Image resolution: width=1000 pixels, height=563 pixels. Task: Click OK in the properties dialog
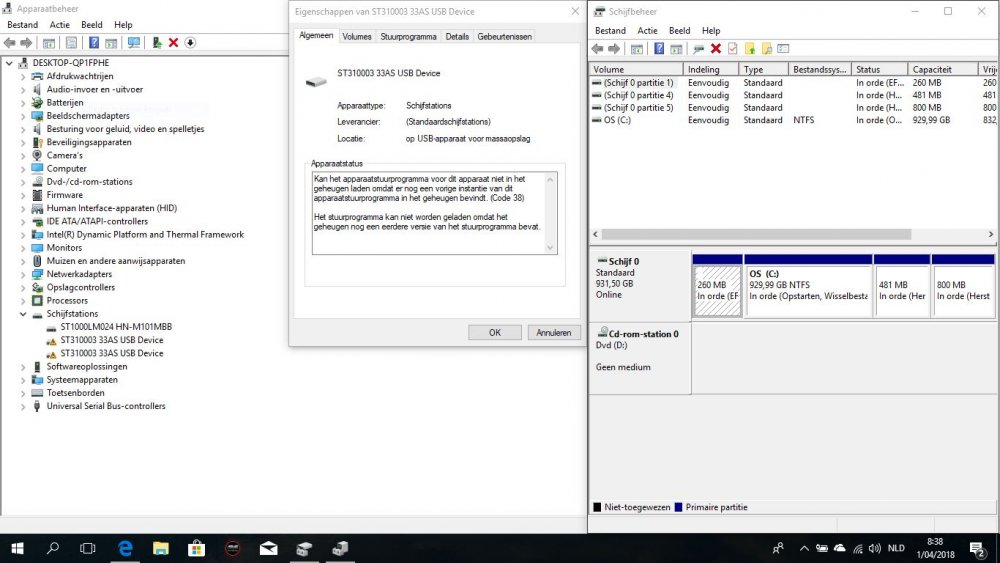[494, 332]
